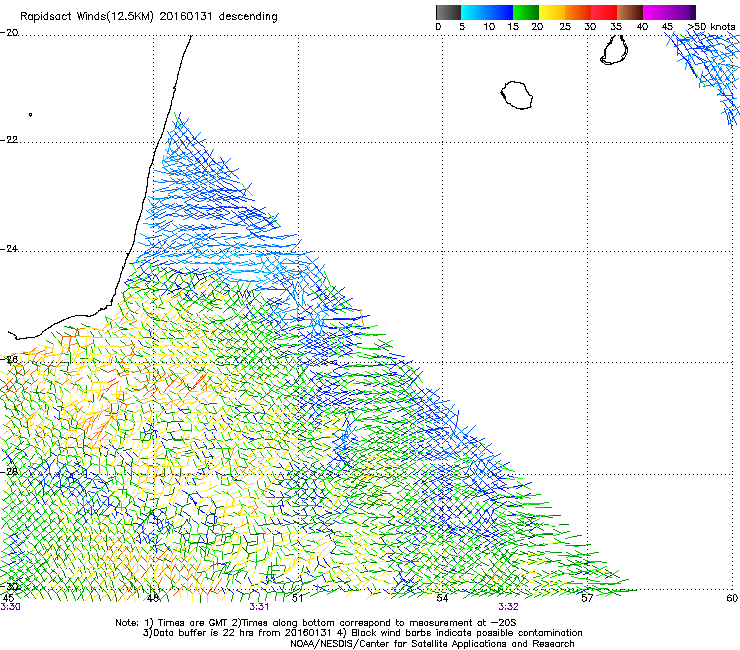
Task: Click the tiny island dot west of Madagascar
Action: [x=30, y=114]
